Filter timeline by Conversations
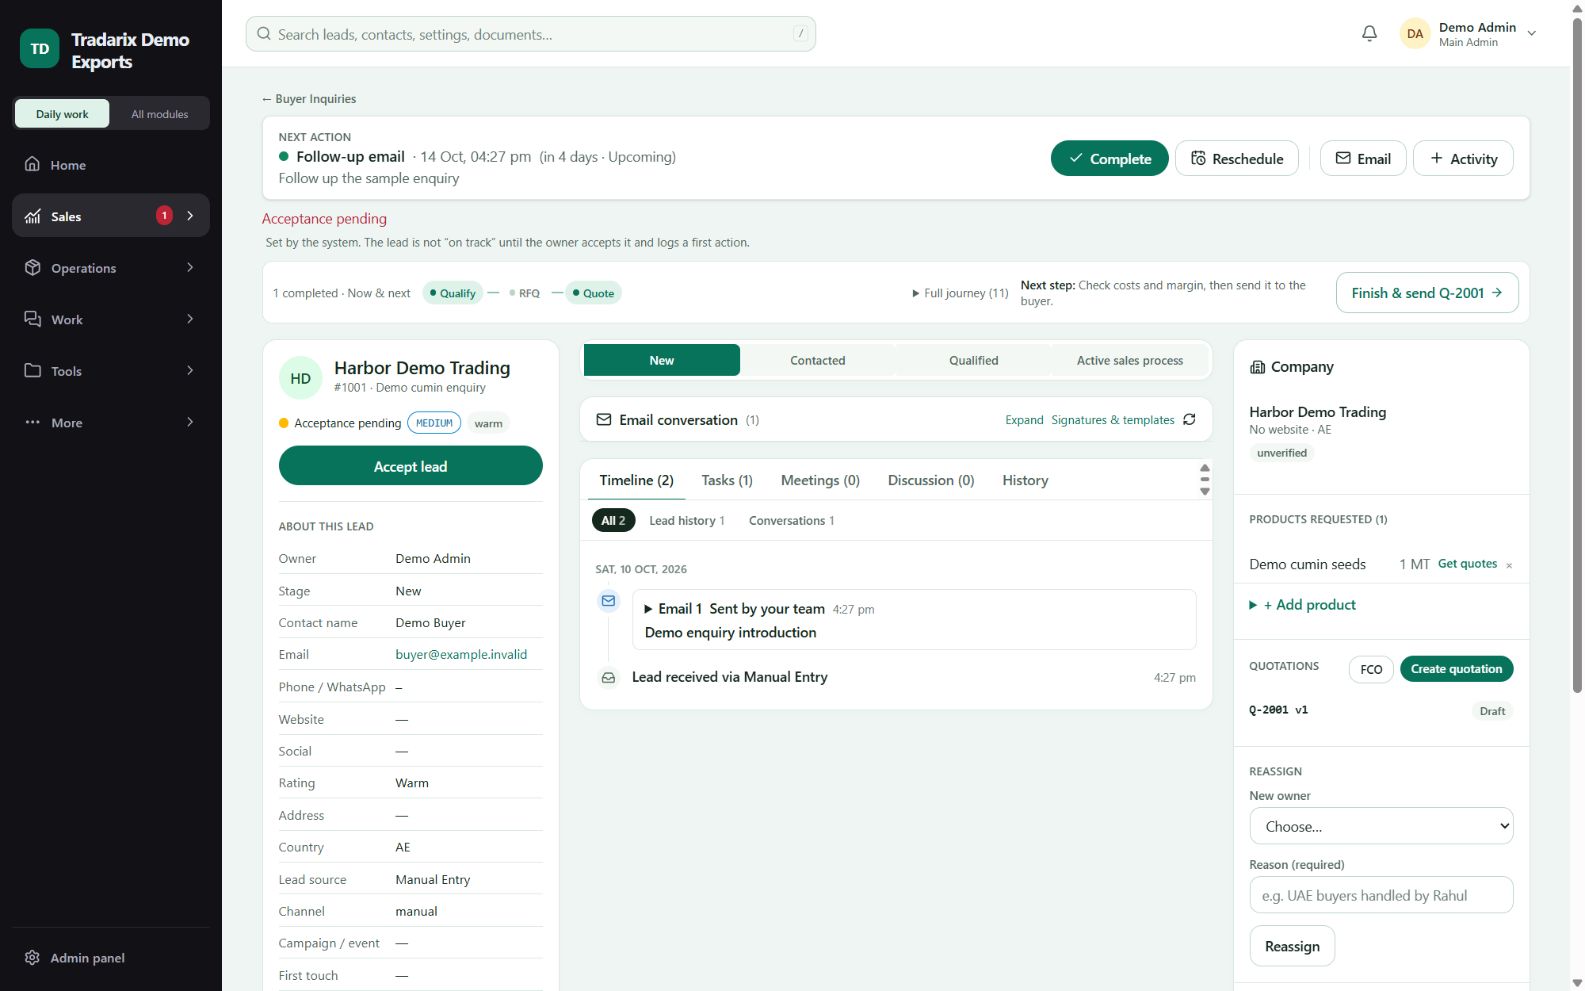Screen dimensions: 1585x991 pos(791,520)
